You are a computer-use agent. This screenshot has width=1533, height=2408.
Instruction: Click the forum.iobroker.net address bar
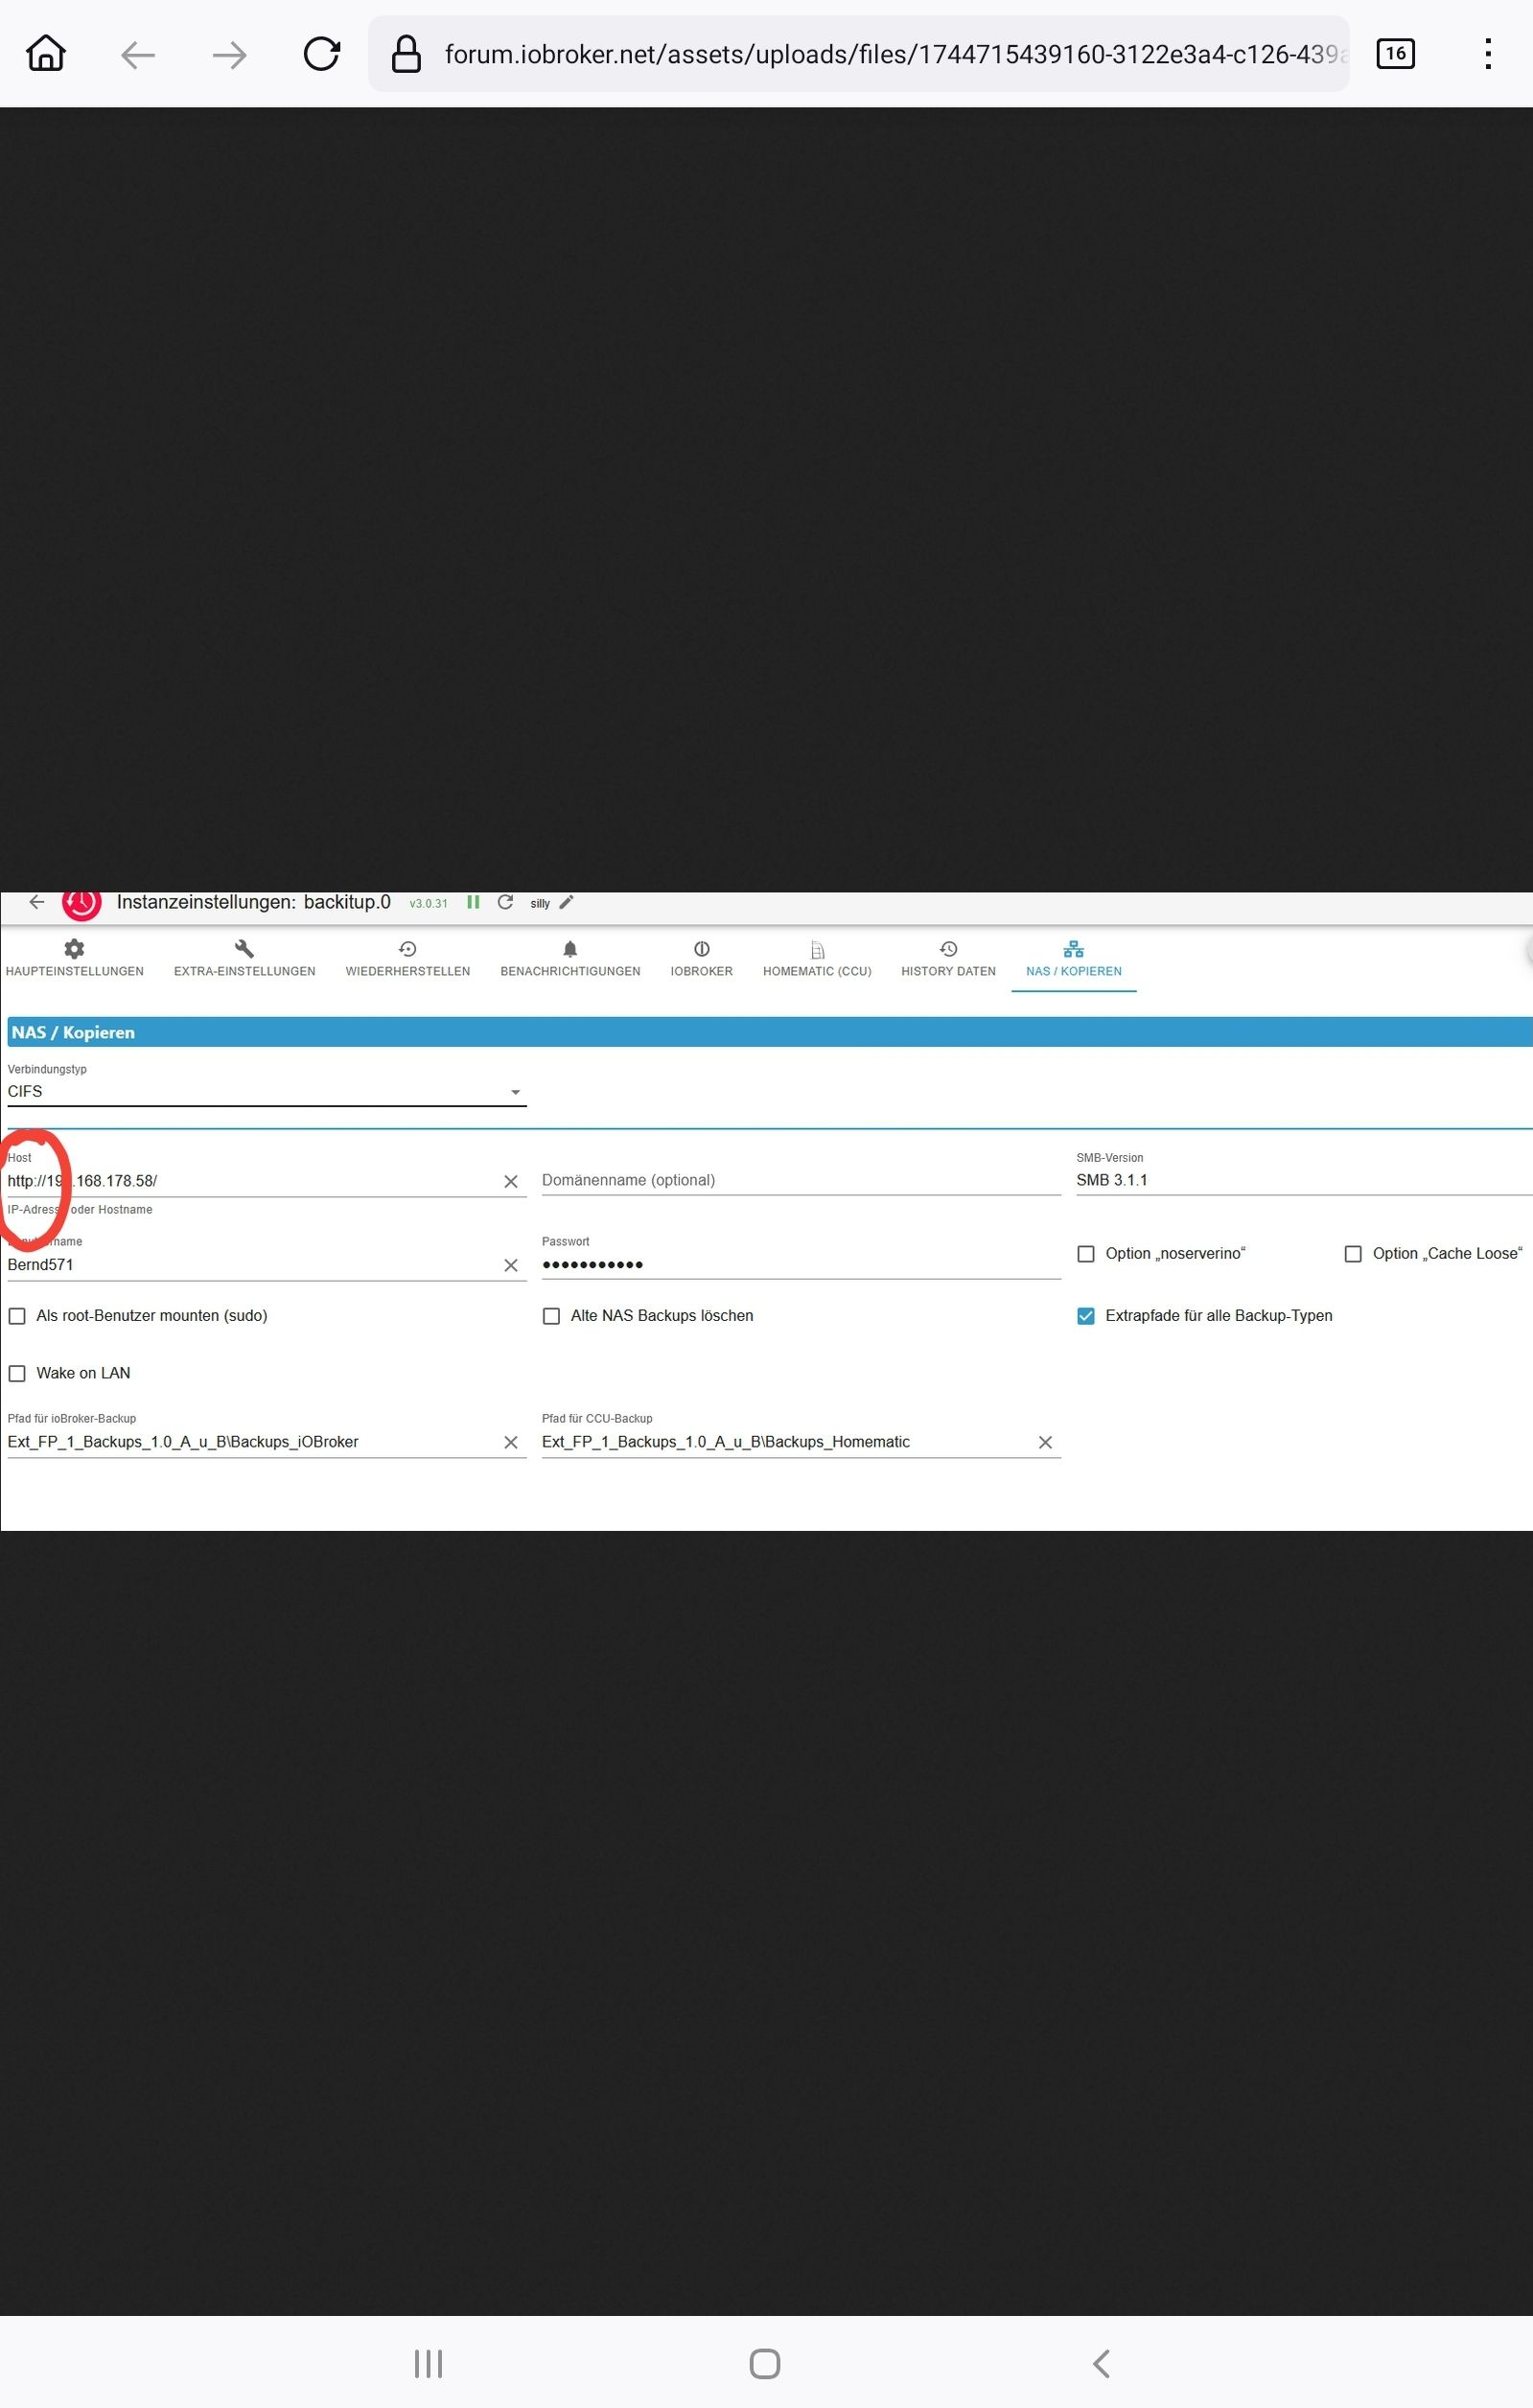[x=858, y=54]
